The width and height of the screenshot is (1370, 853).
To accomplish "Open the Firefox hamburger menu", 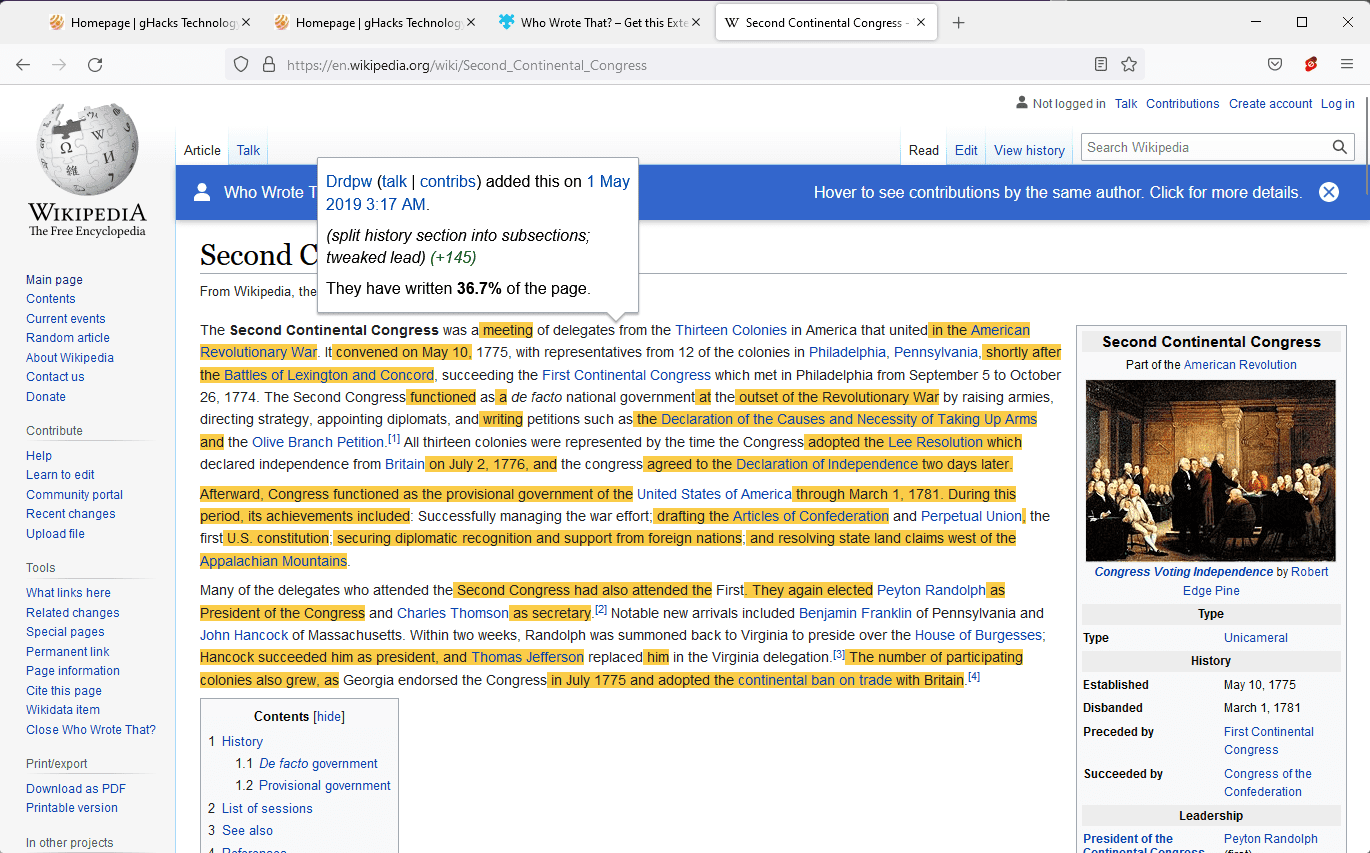I will coord(1346,63).
